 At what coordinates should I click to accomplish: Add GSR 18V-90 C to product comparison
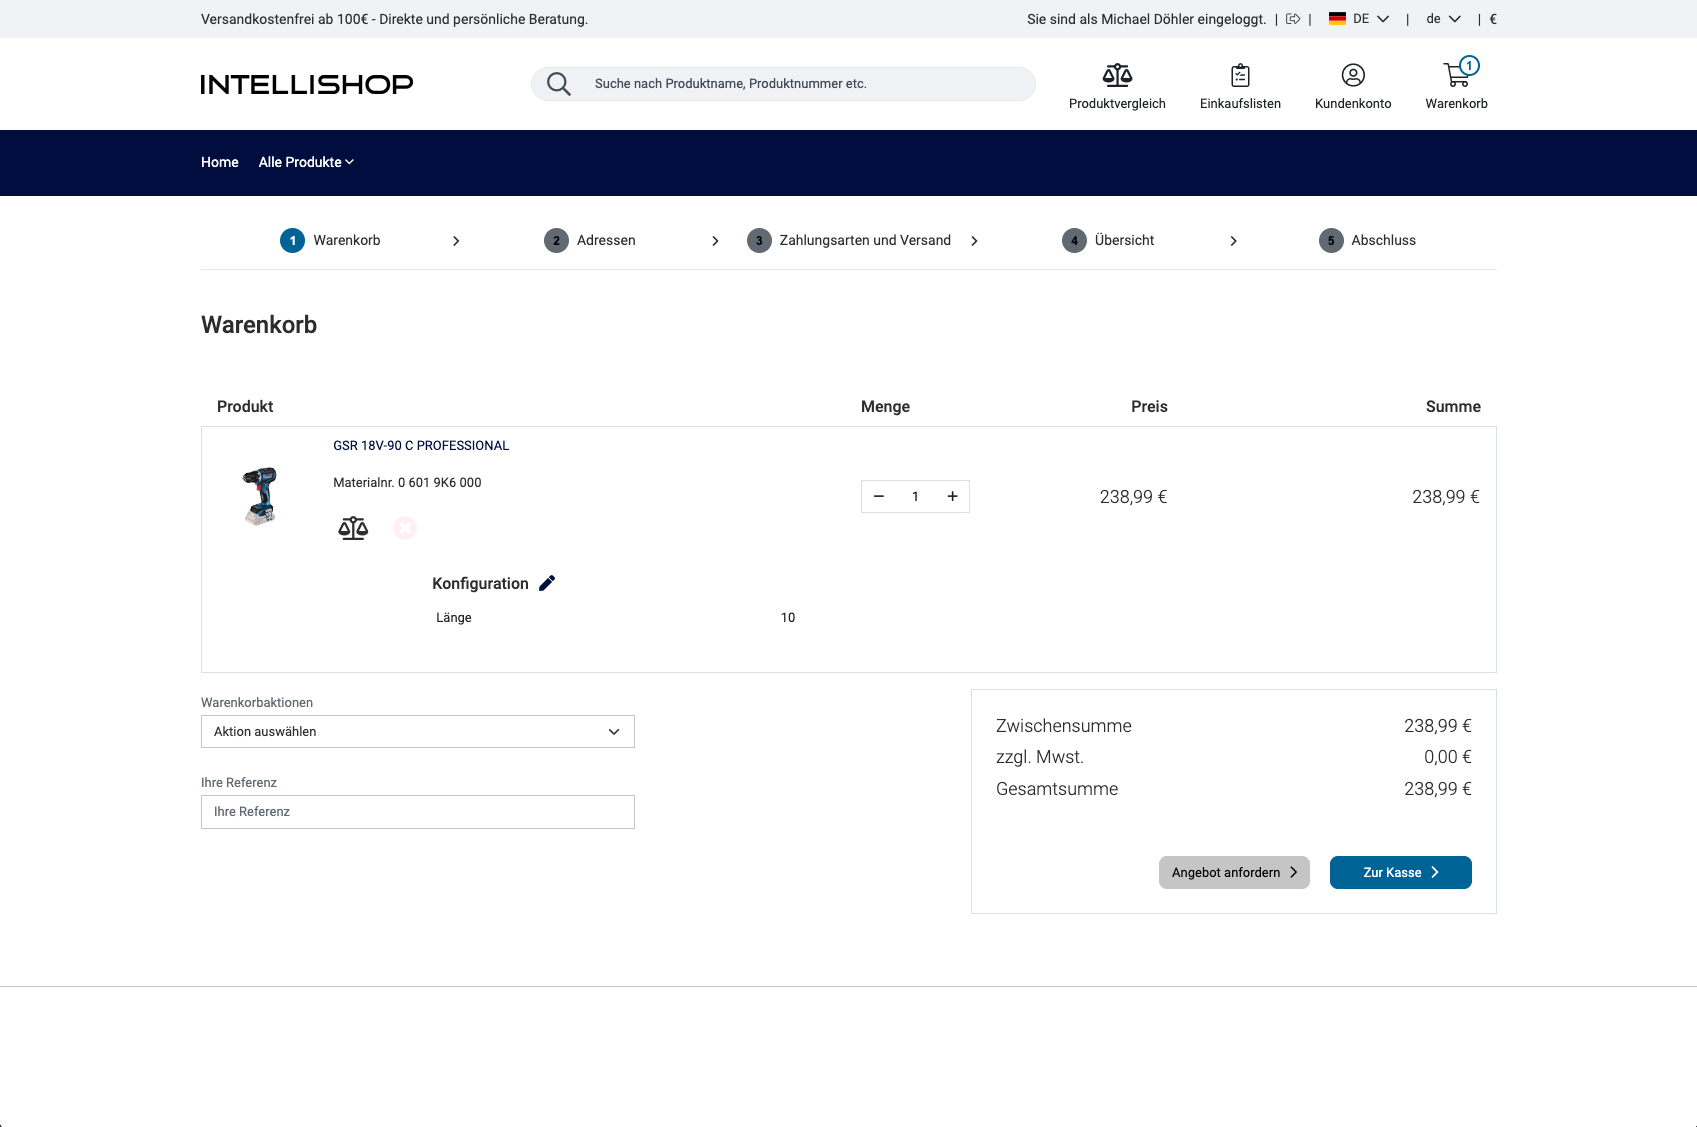click(x=353, y=528)
